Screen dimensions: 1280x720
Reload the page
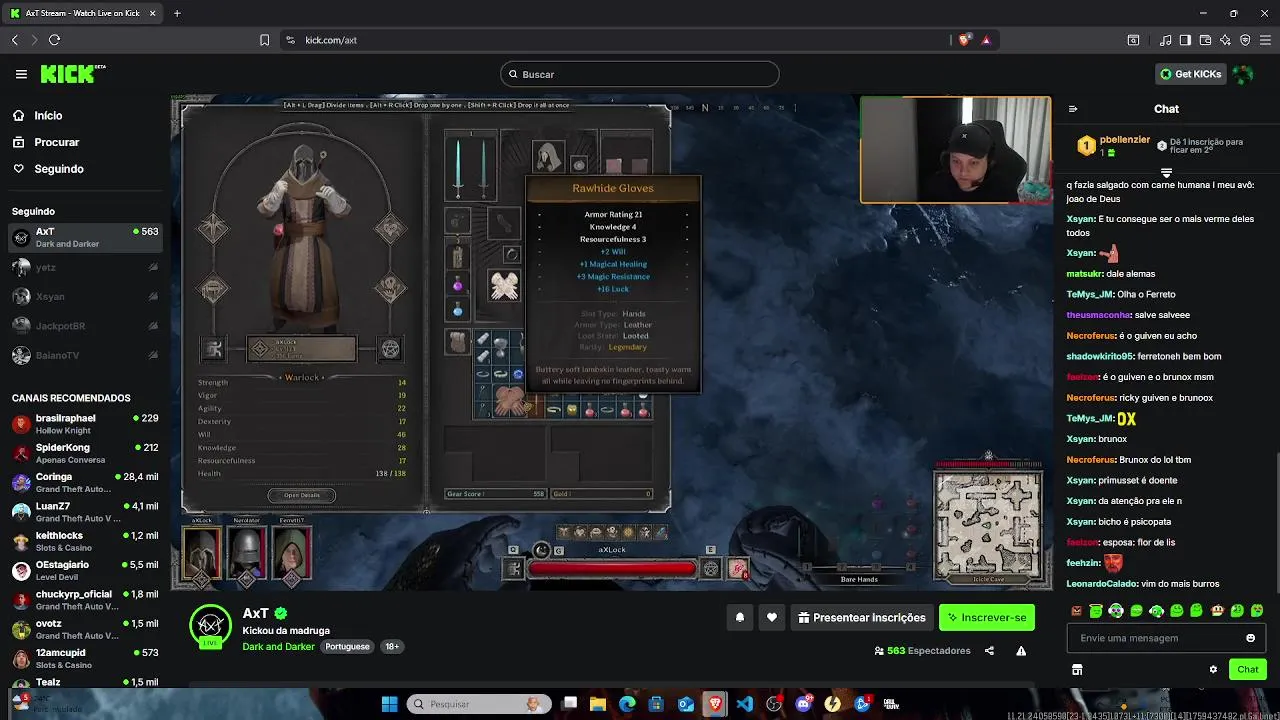coord(54,40)
